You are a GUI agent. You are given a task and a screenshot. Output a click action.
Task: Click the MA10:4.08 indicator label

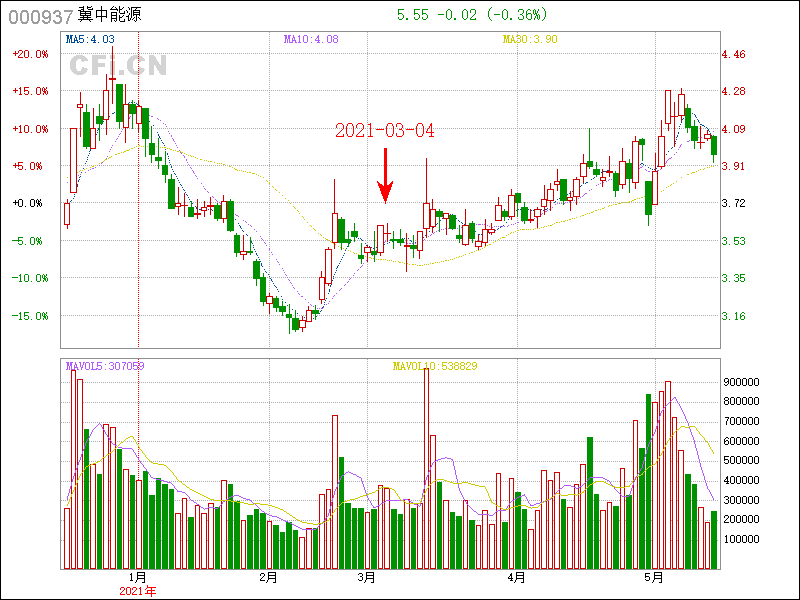point(310,40)
